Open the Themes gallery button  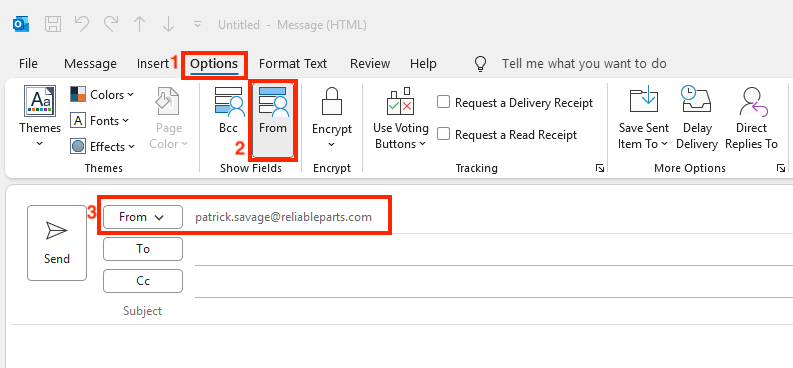[x=40, y=117]
